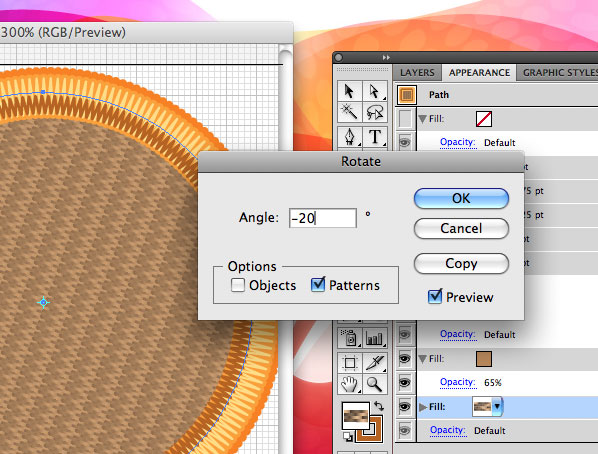Viewport: 598px width, 454px height.
Task: Open Opacity link below pattern Fill row
Action: tap(448, 430)
